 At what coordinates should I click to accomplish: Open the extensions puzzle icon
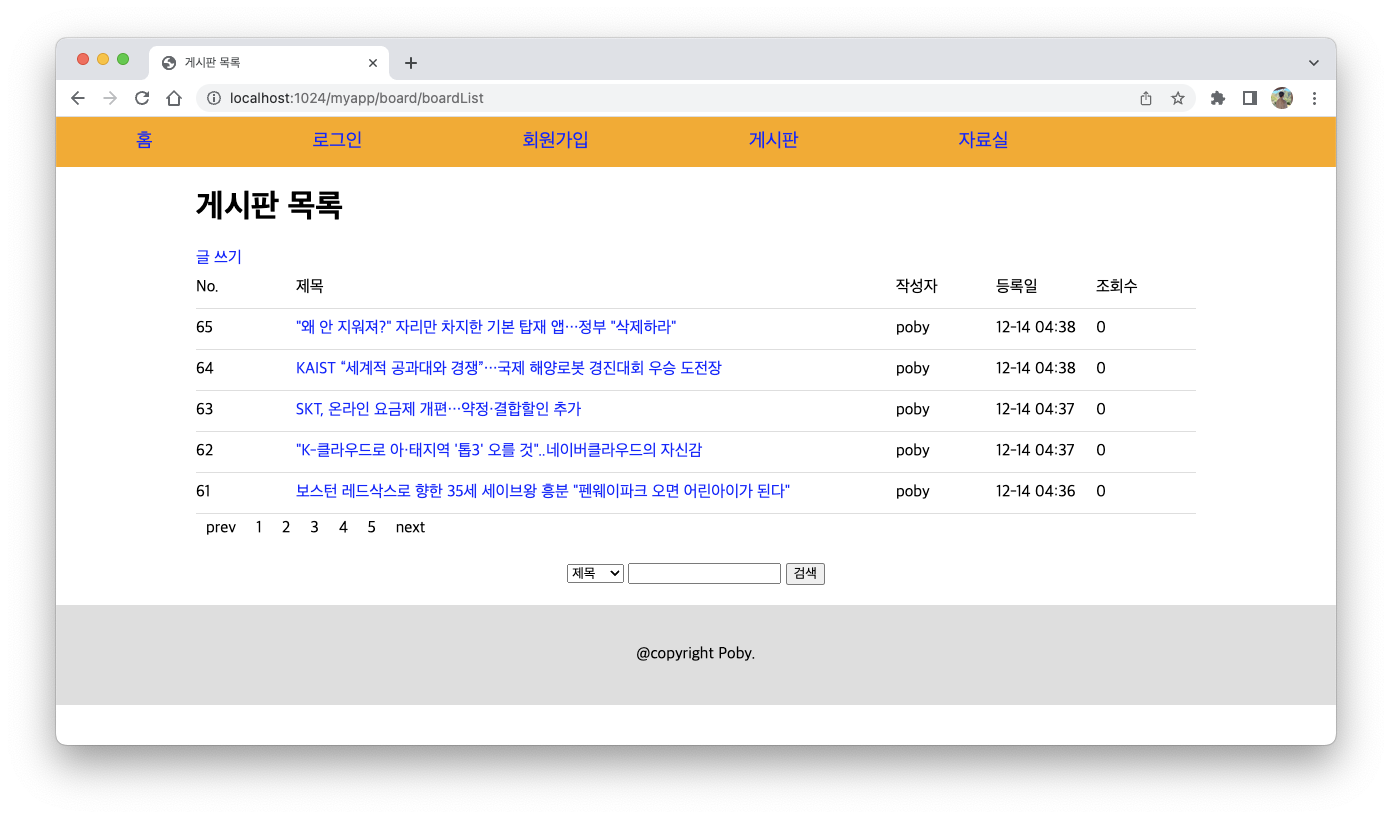pos(1217,98)
